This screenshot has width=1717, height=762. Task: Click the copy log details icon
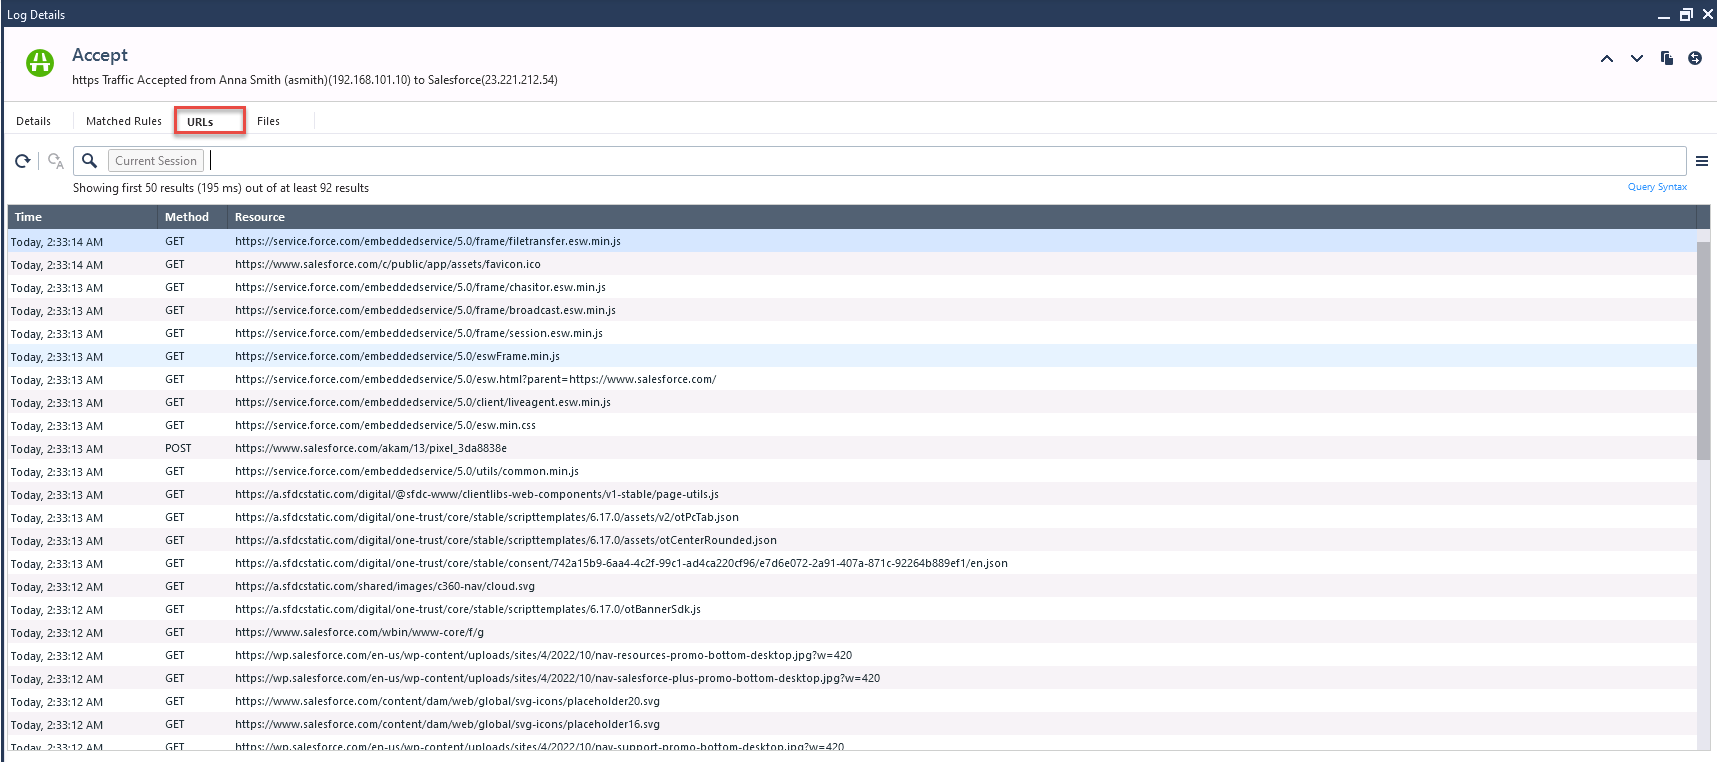click(x=1666, y=58)
